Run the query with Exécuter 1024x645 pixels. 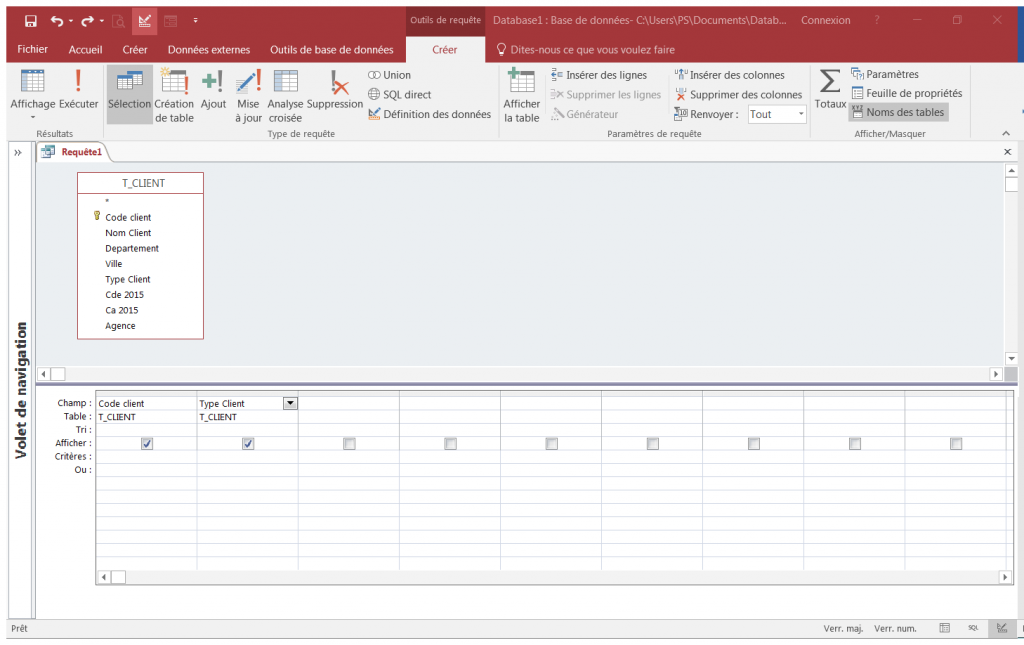tap(78, 89)
